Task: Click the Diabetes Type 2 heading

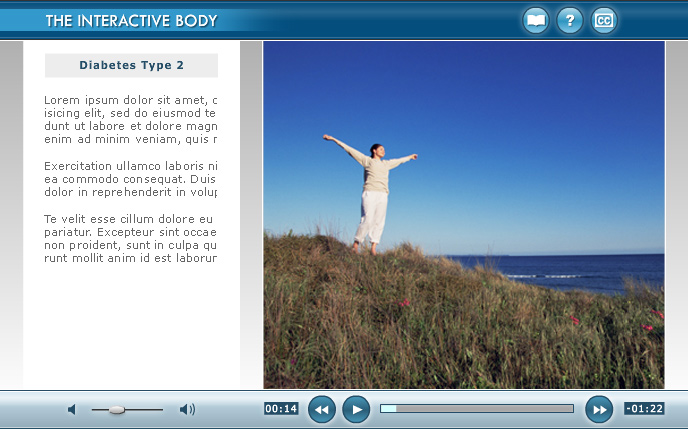Action: [x=131, y=65]
